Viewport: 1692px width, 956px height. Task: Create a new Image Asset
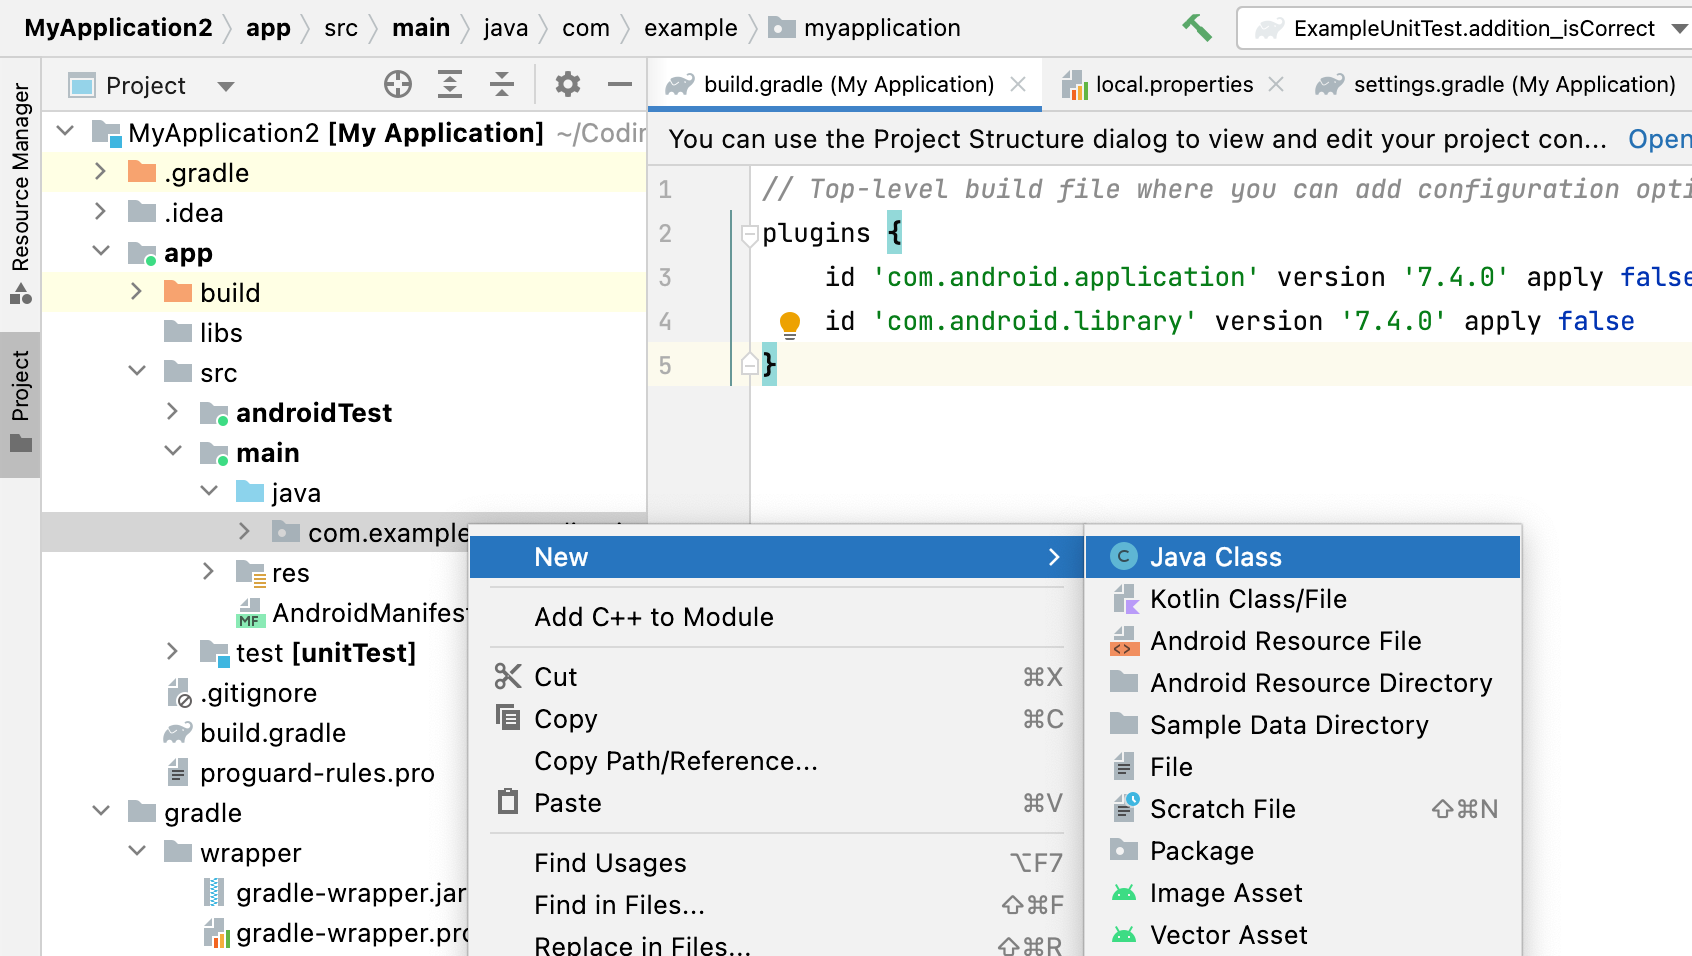[x=1303, y=893]
